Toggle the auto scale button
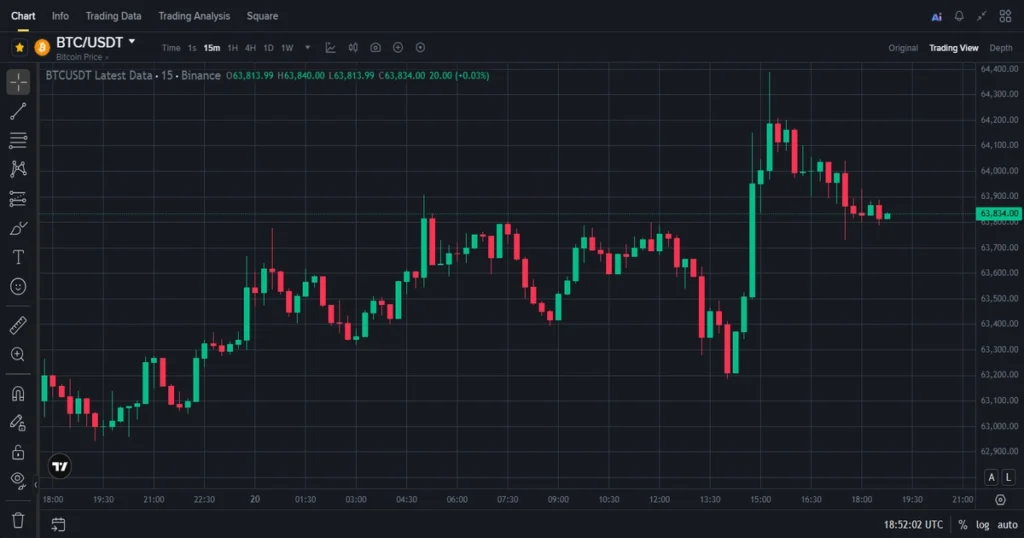This screenshot has height=538, width=1024. click(1007, 524)
